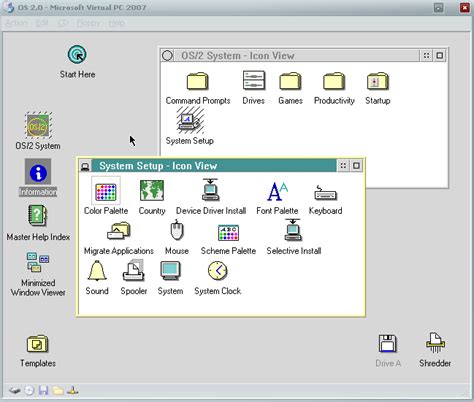Select the Keyboard icon

325,193
